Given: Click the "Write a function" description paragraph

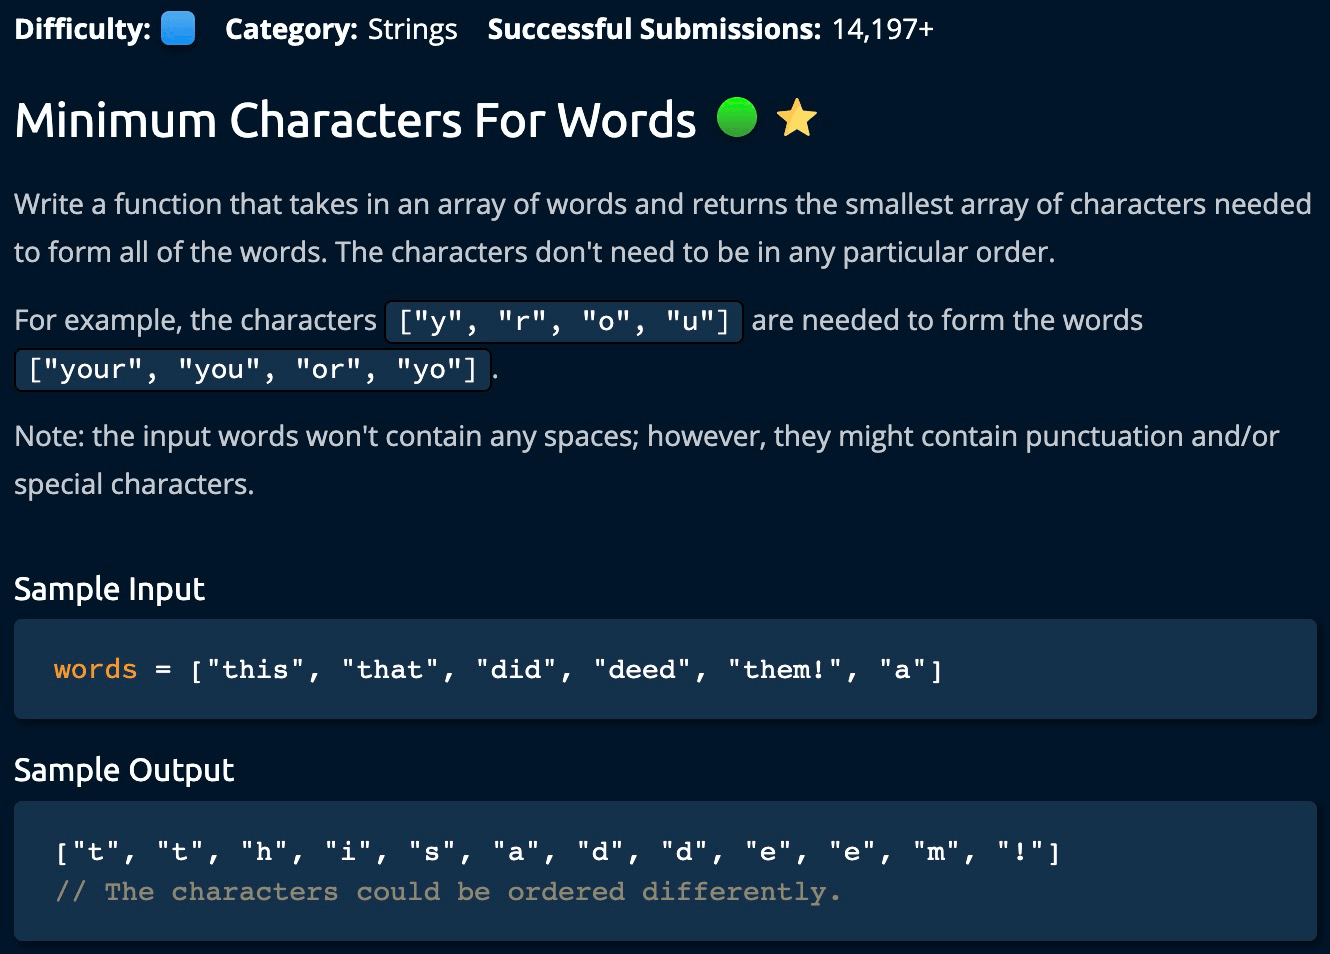Looking at the screenshot, I should tap(662, 228).
